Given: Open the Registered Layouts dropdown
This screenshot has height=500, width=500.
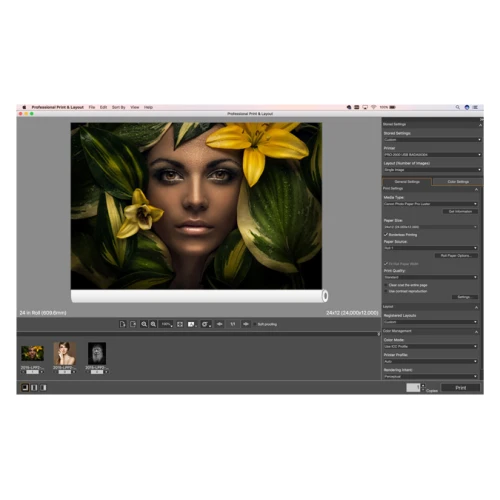Looking at the screenshot, I should (430, 322).
